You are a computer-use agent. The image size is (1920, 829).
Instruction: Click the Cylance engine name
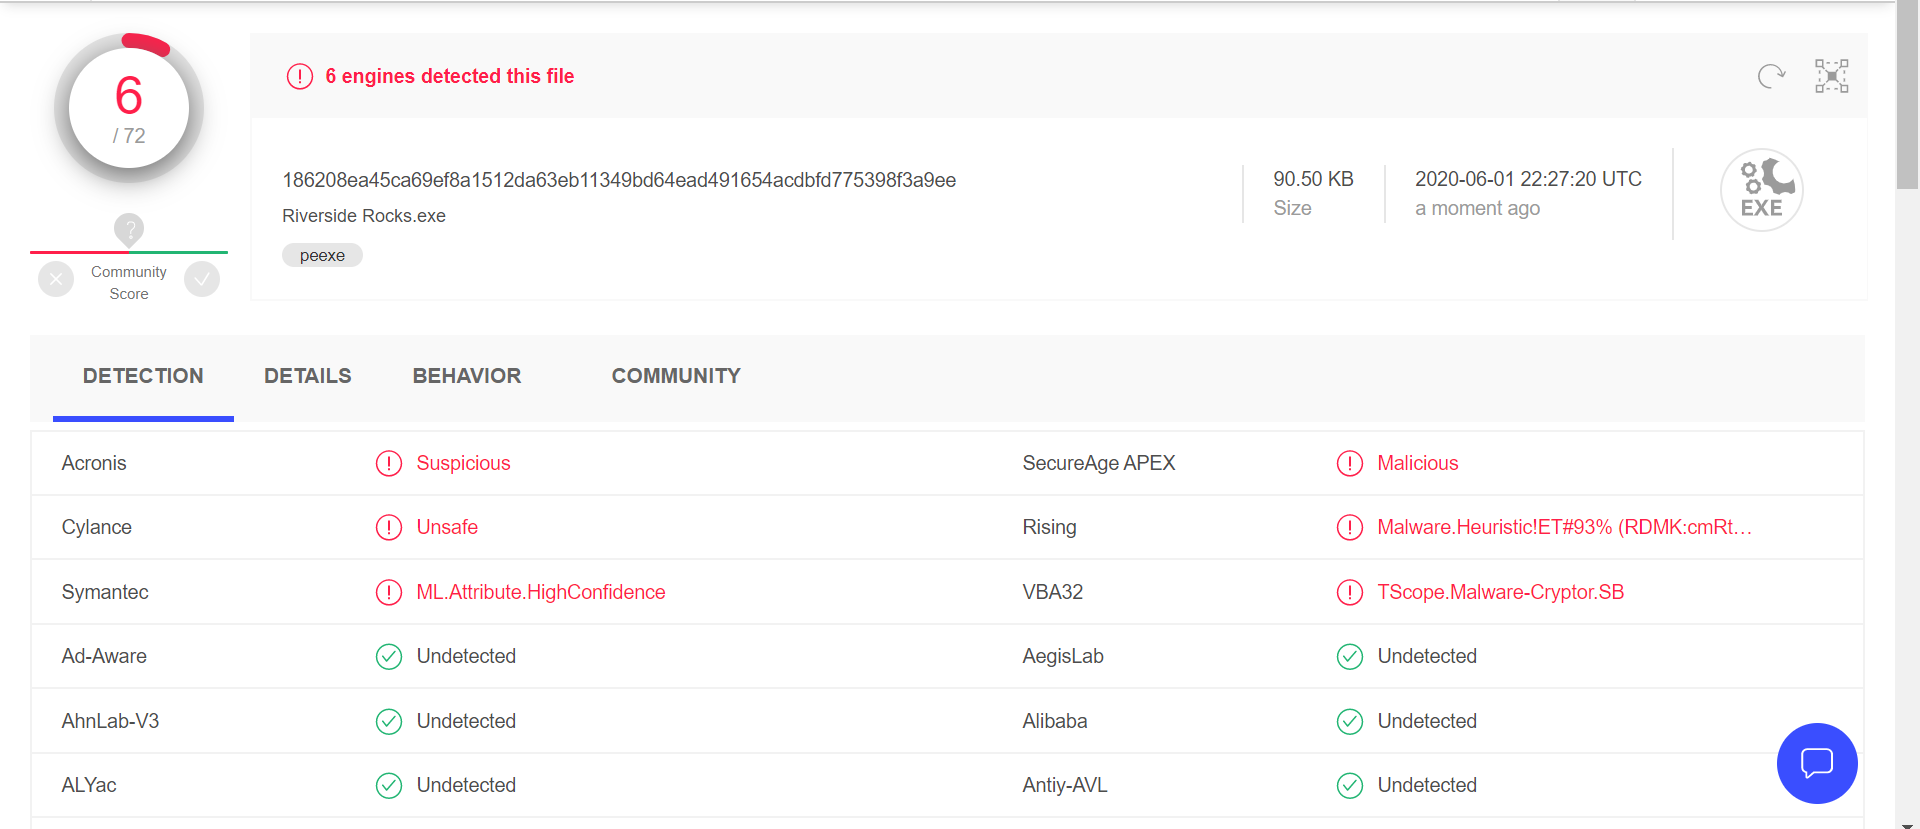click(x=97, y=527)
